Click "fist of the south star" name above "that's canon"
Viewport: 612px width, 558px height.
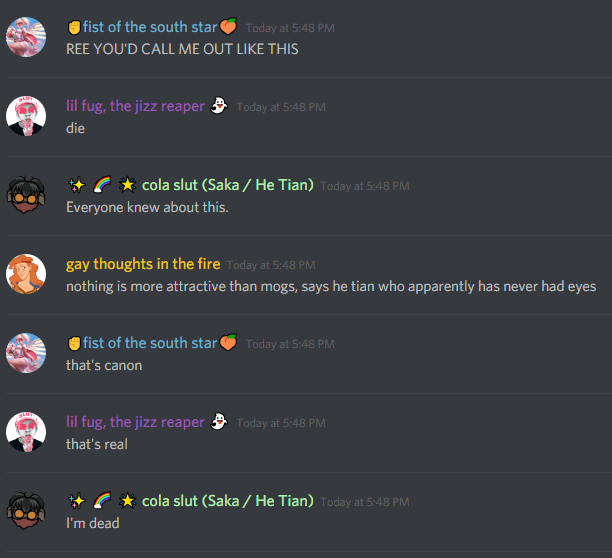click(x=150, y=343)
